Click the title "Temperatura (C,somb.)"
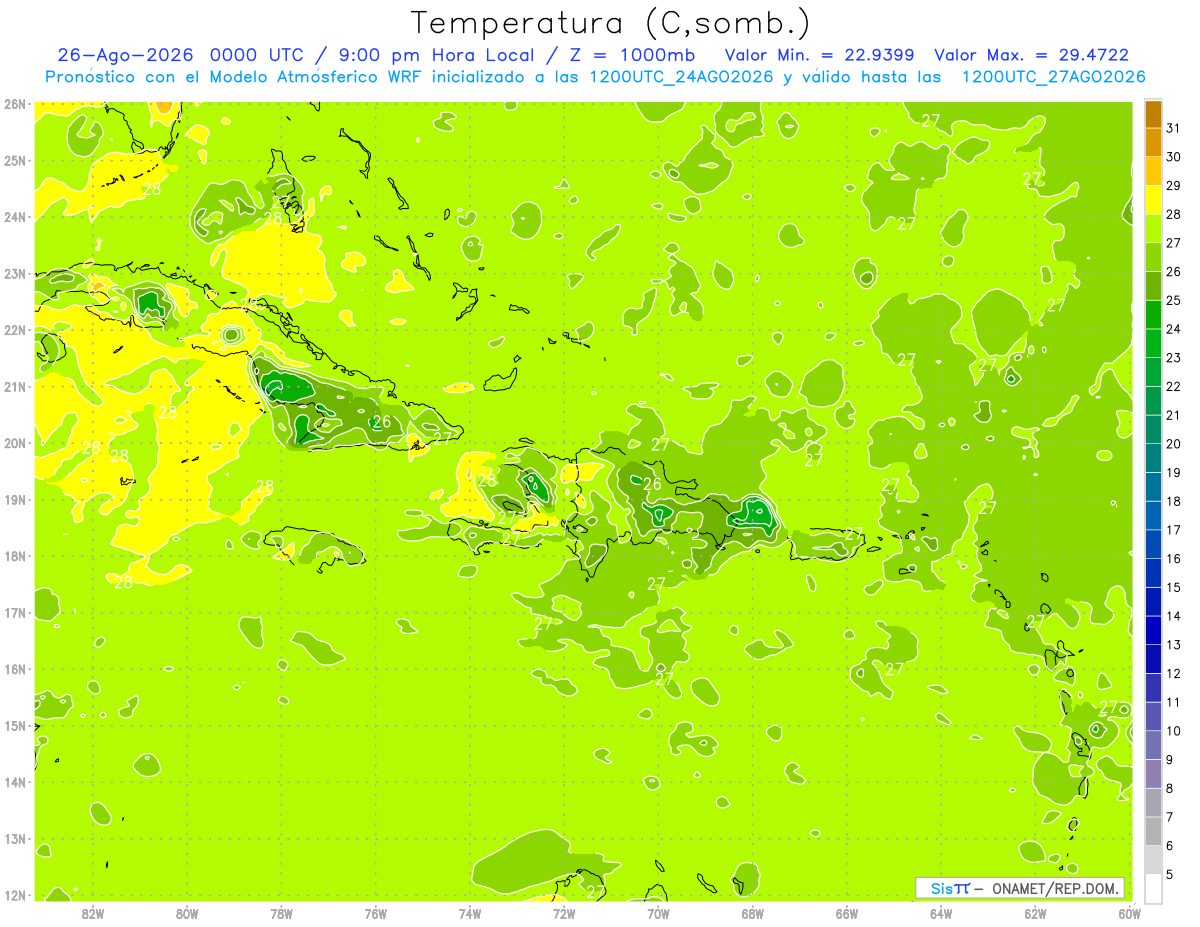This screenshot has width=1200, height=927. [x=611, y=23]
